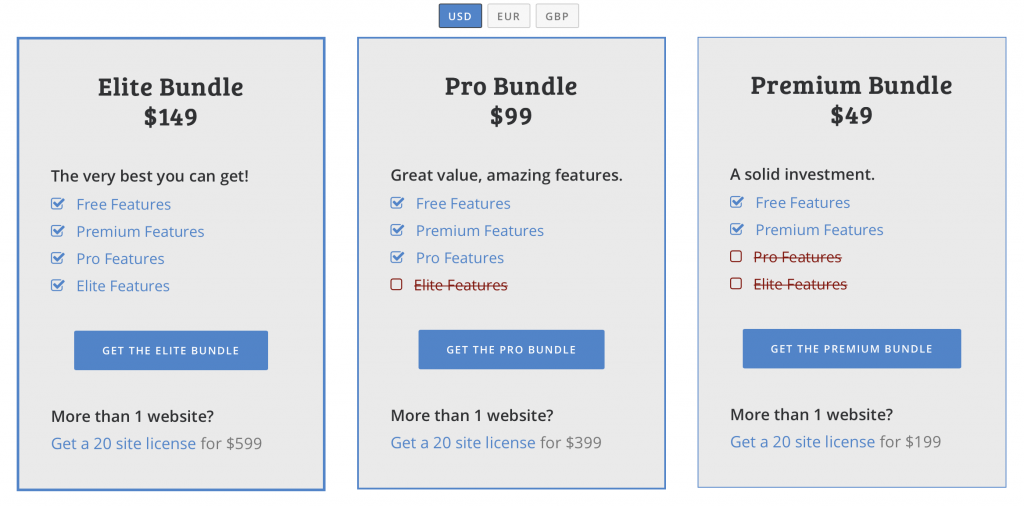Viewport: 1024px width, 507px height.
Task: Toggle unchecked Elite Features box in Premium Bundle
Action: click(736, 284)
